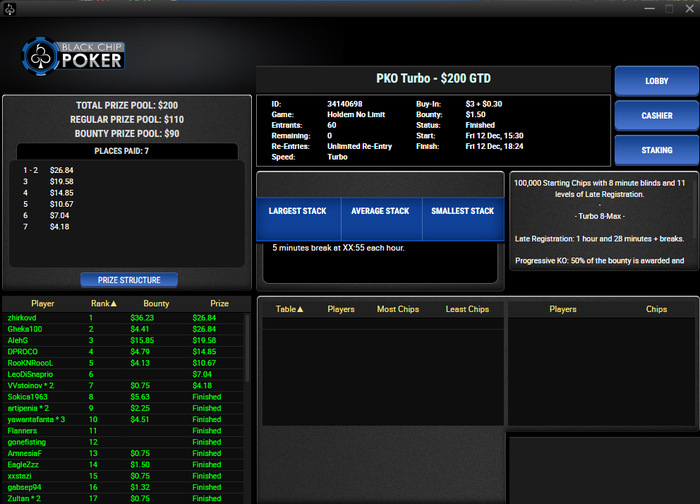The width and height of the screenshot is (700, 504).
Task: Sort tables by Least Chips header
Action: [467, 309]
